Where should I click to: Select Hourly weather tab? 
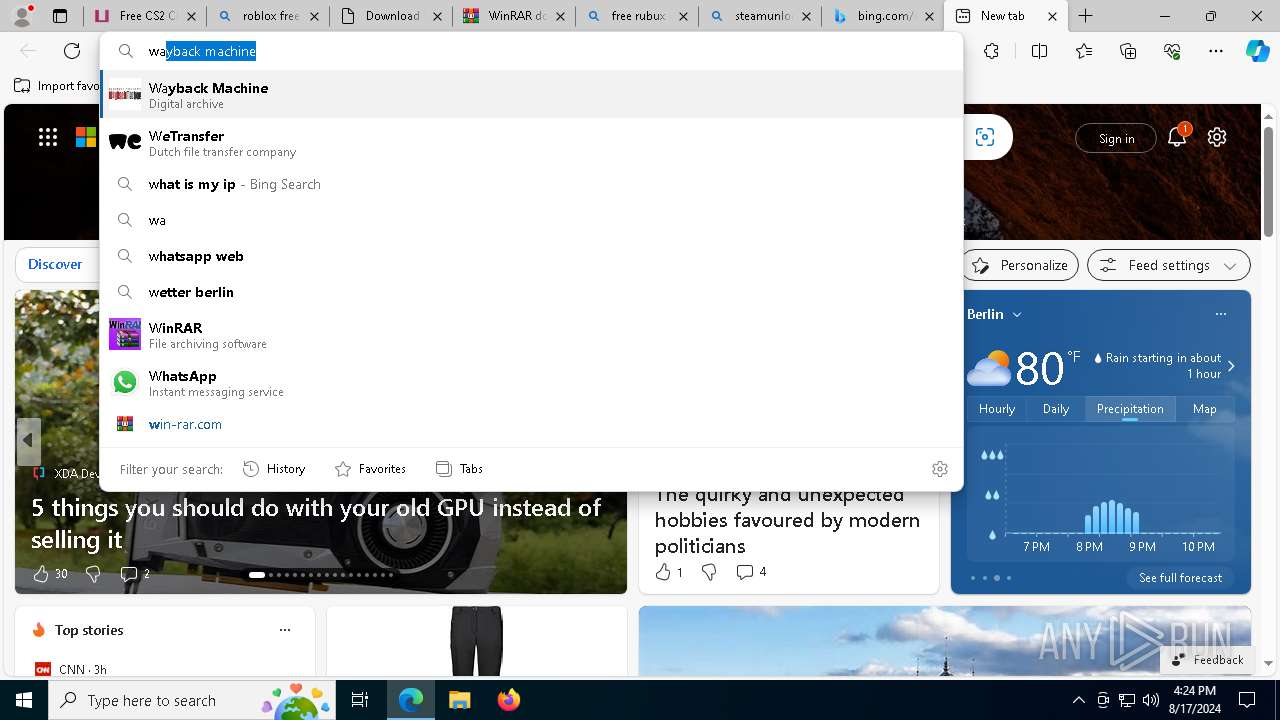coord(997,409)
